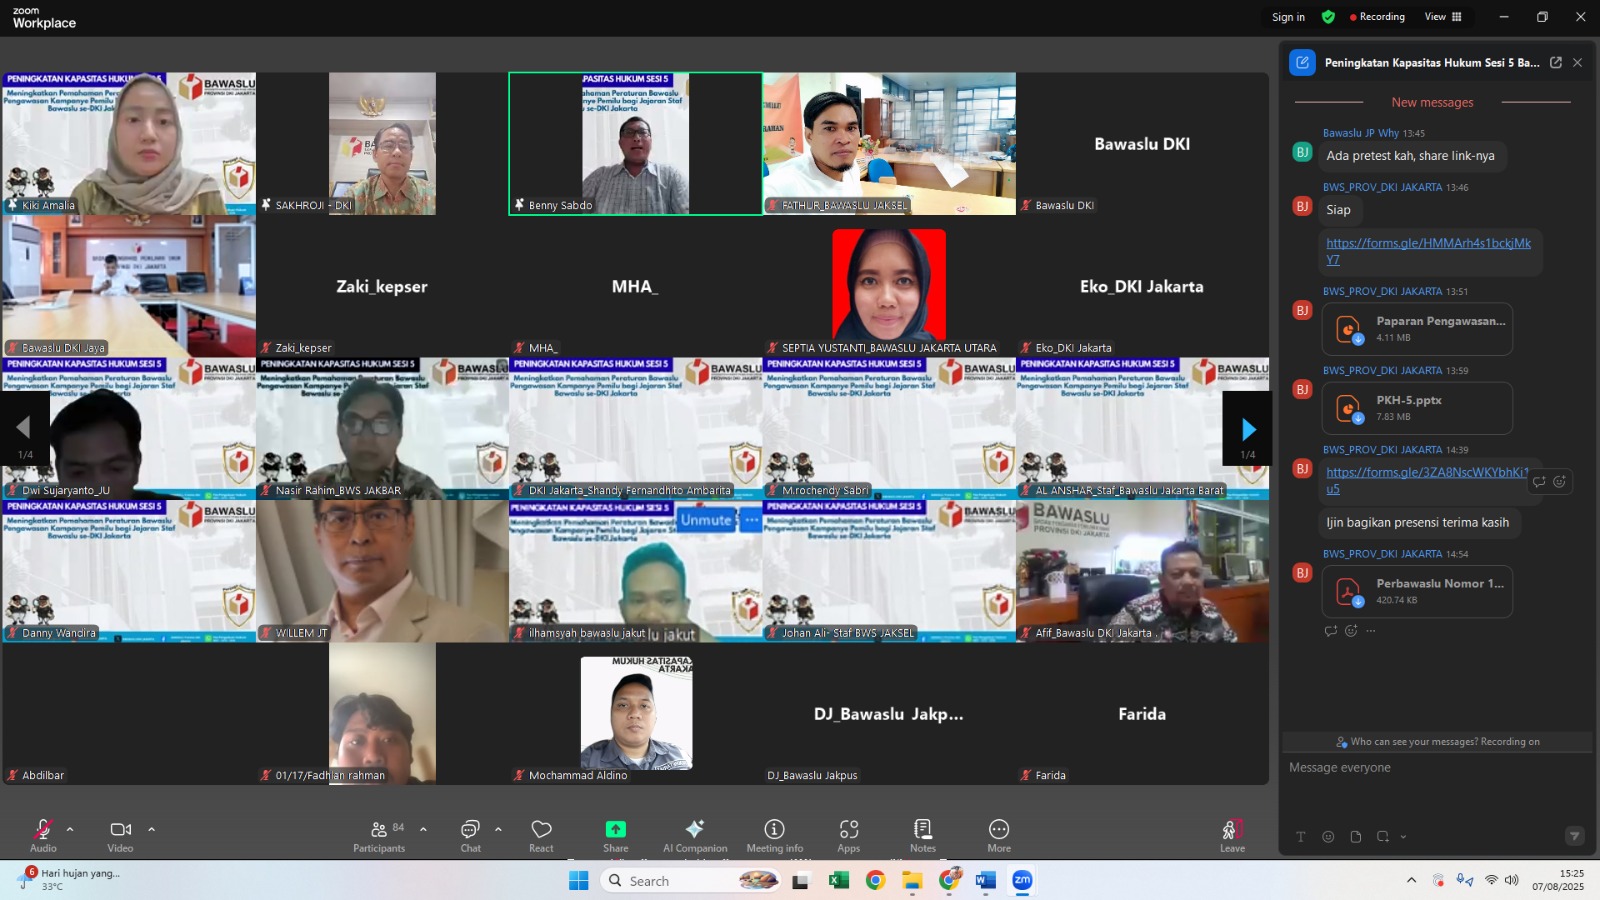The image size is (1600, 900).
Task: Open screenshot tool in chat composer
Action: click(x=1383, y=837)
